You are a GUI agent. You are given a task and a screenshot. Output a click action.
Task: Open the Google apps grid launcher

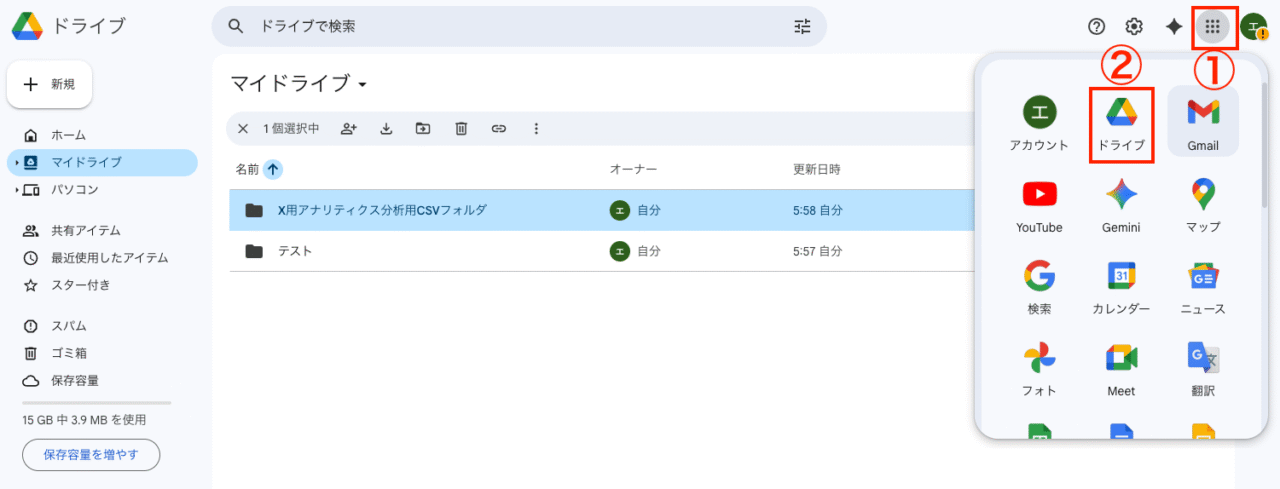[1213, 27]
